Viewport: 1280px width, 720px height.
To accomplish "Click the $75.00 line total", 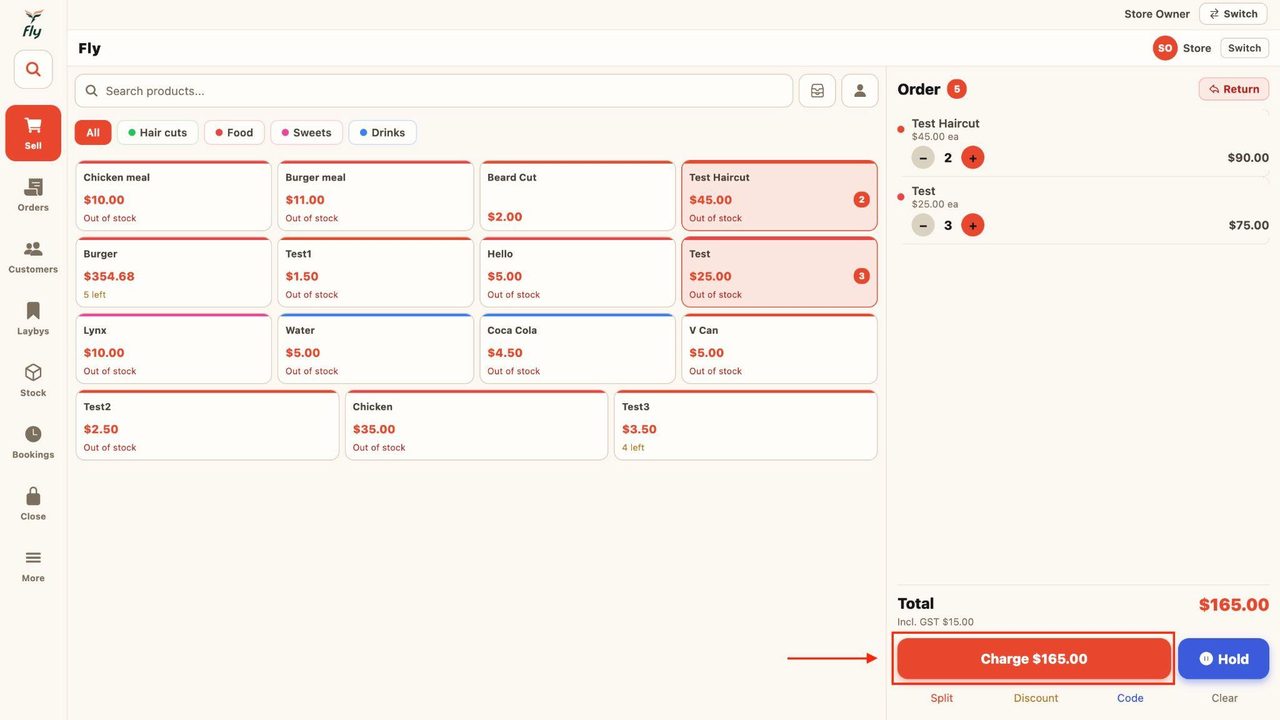I will 1248,225.
